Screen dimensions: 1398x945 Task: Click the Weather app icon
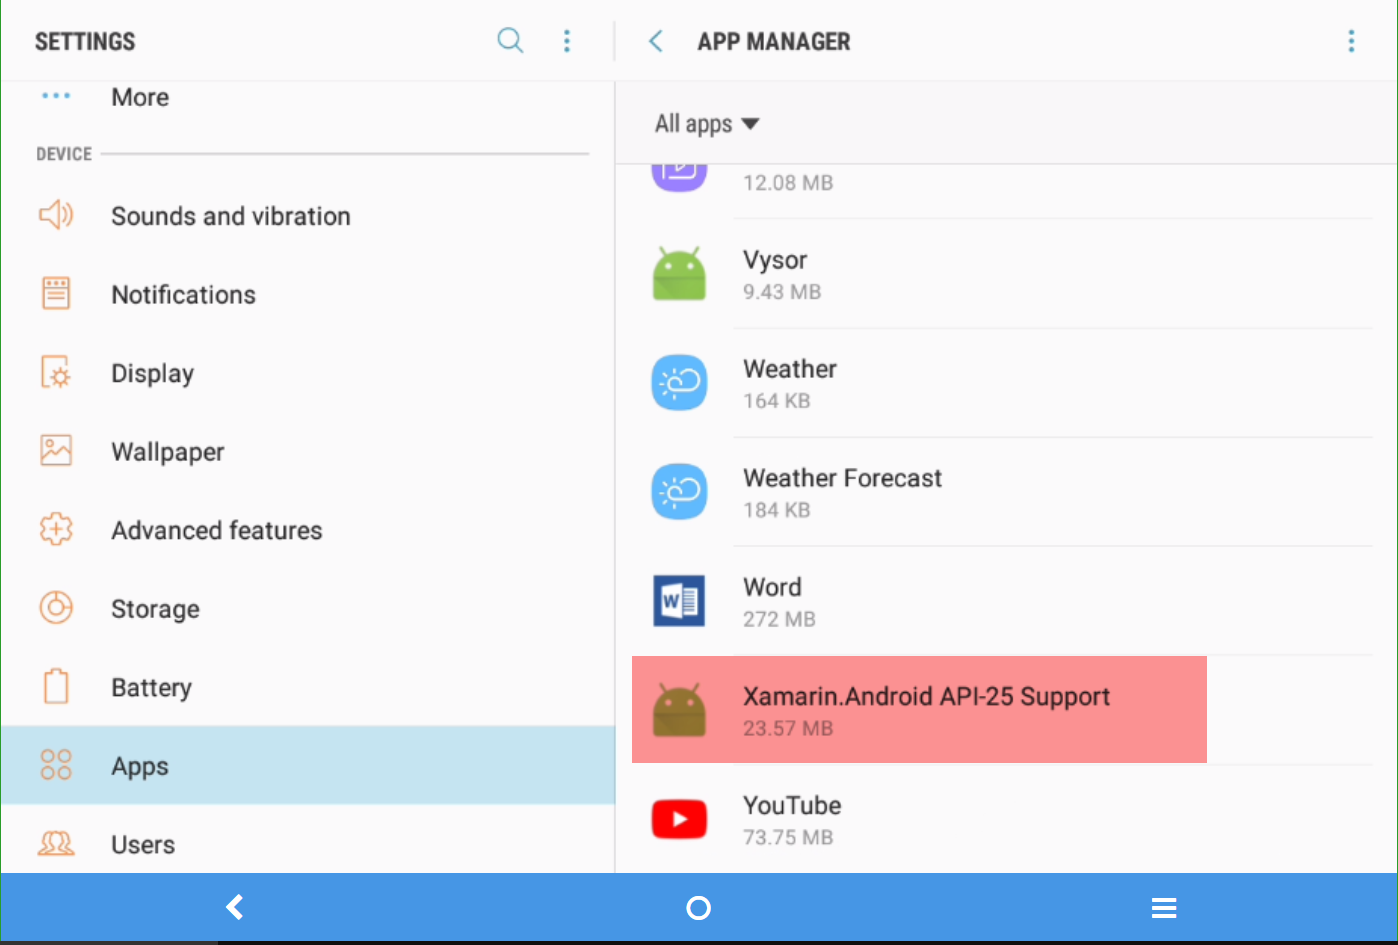point(679,383)
